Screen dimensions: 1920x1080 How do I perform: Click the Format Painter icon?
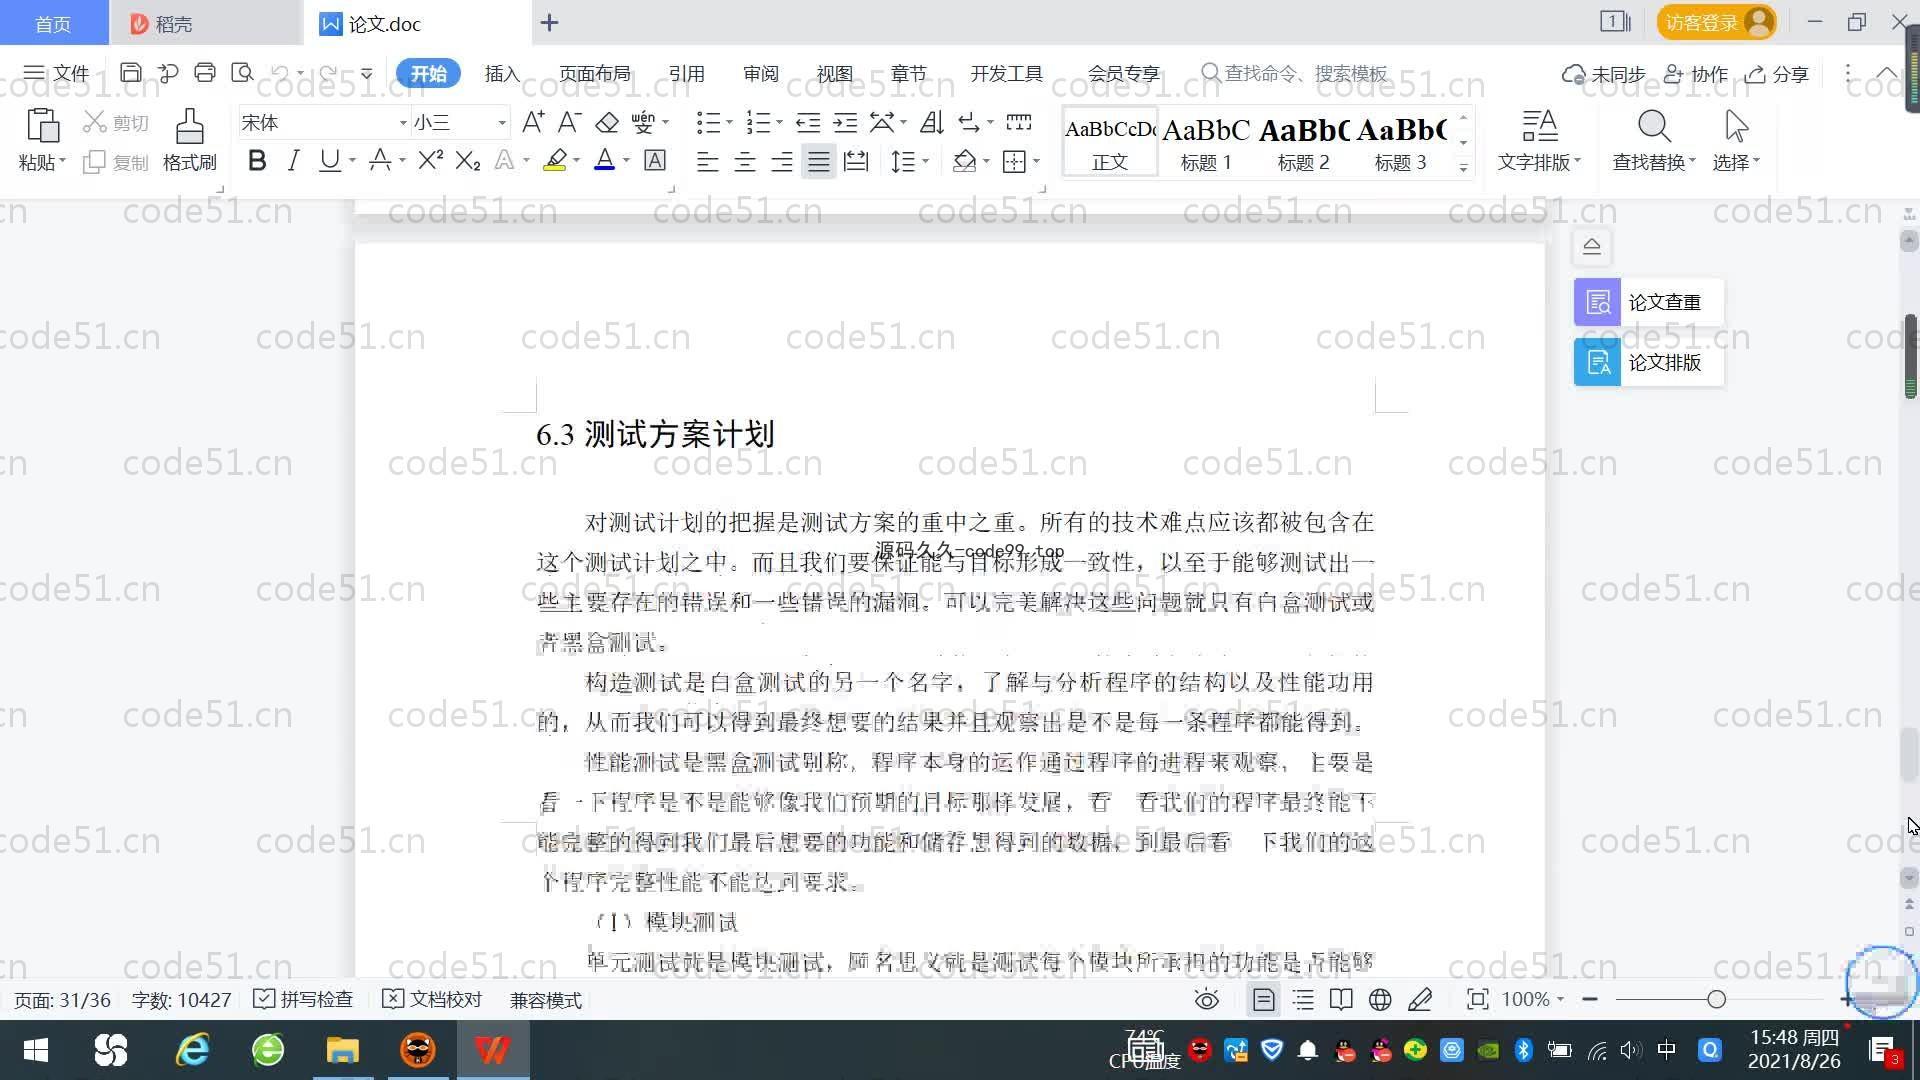(x=190, y=127)
